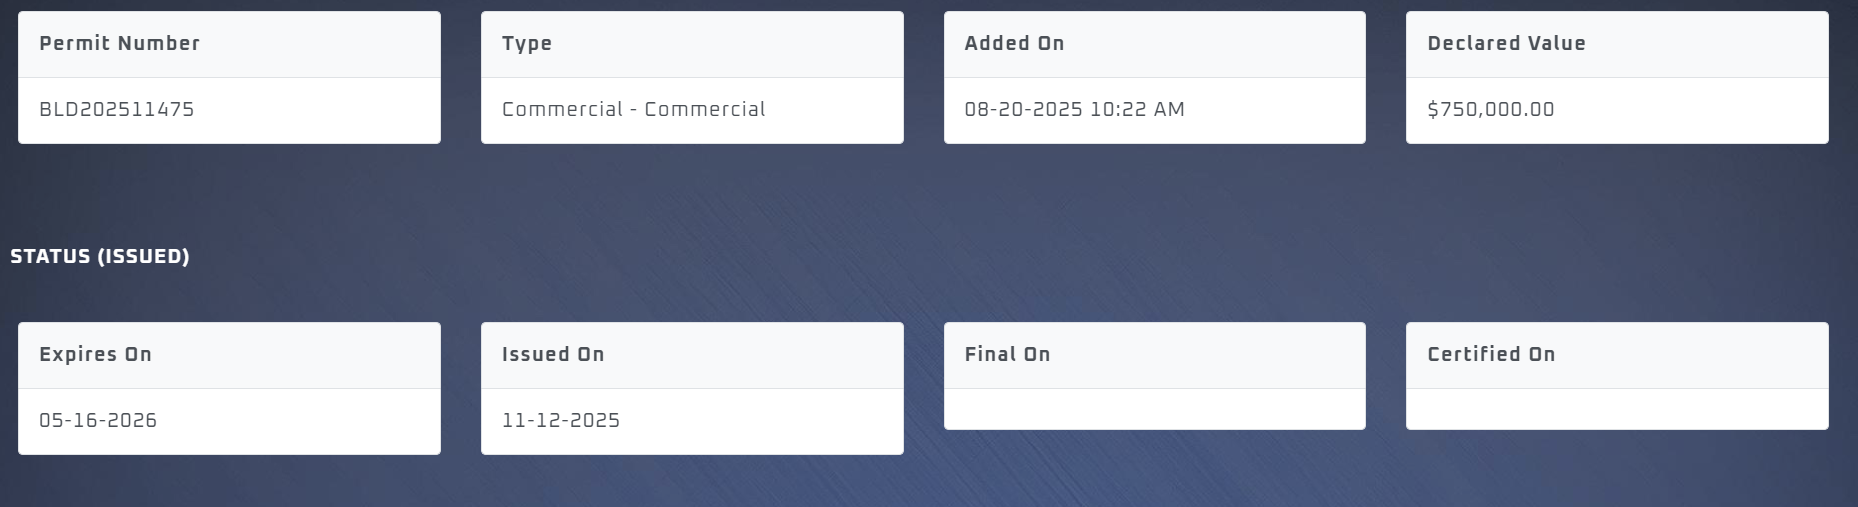Click the Final On card header
The width and height of the screenshot is (1858, 507).
[1007, 355]
